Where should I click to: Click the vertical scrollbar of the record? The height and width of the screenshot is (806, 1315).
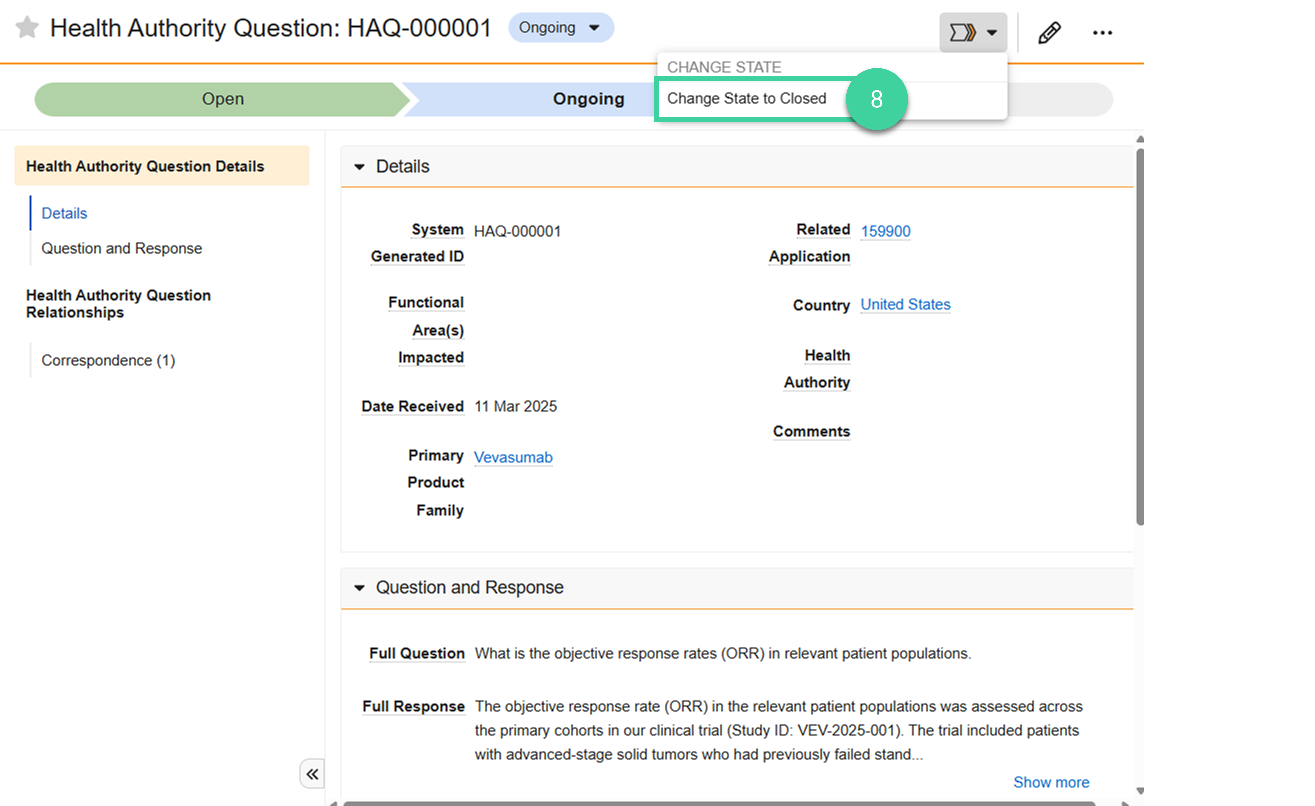[1140, 335]
